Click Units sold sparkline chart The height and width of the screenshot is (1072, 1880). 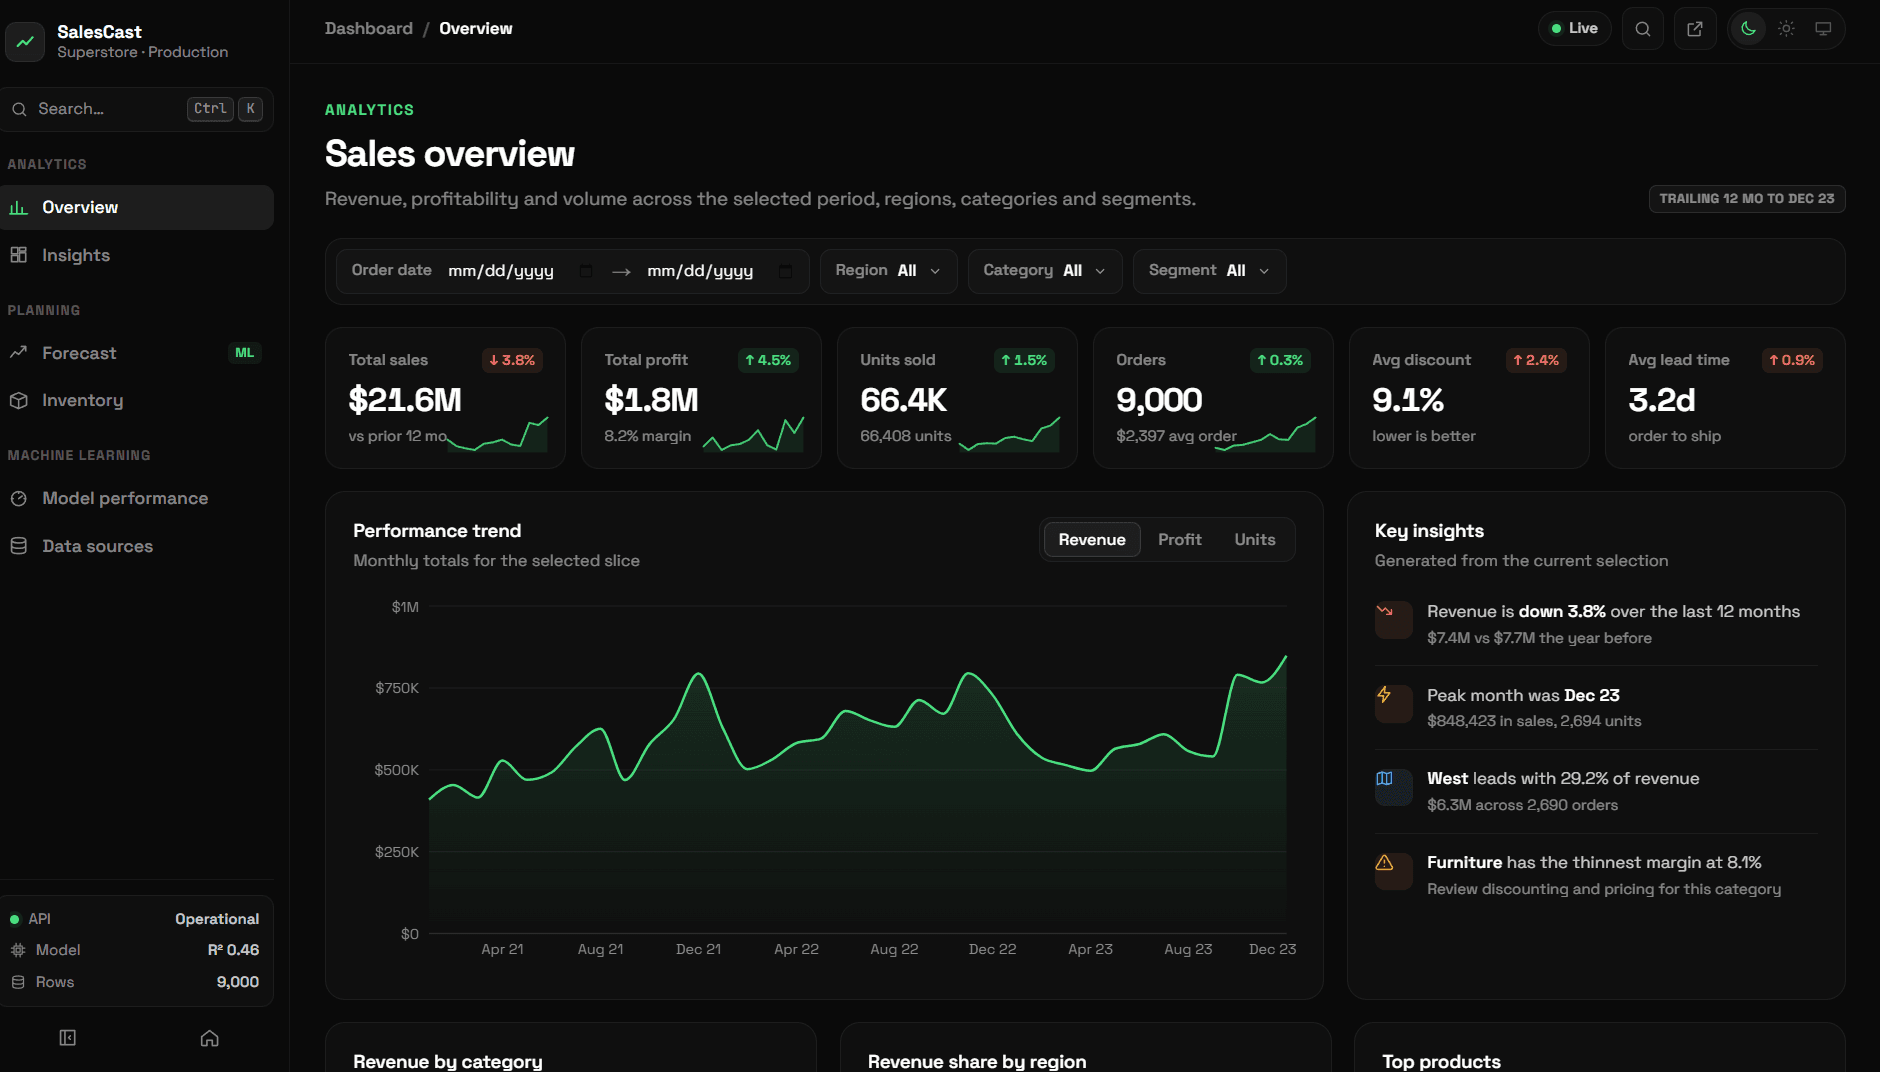[x=1009, y=435]
